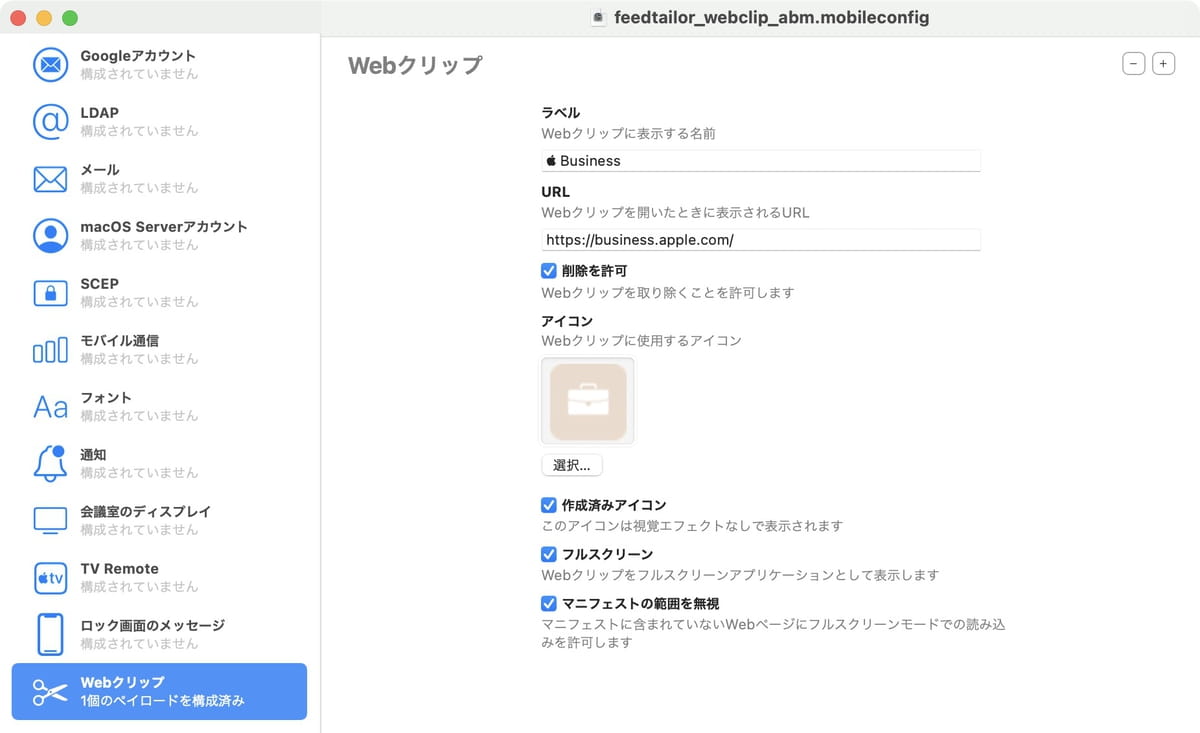This screenshot has width=1200, height=733.
Task: Click the macOS Serverアカウント person icon
Action: (x=50, y=236)
